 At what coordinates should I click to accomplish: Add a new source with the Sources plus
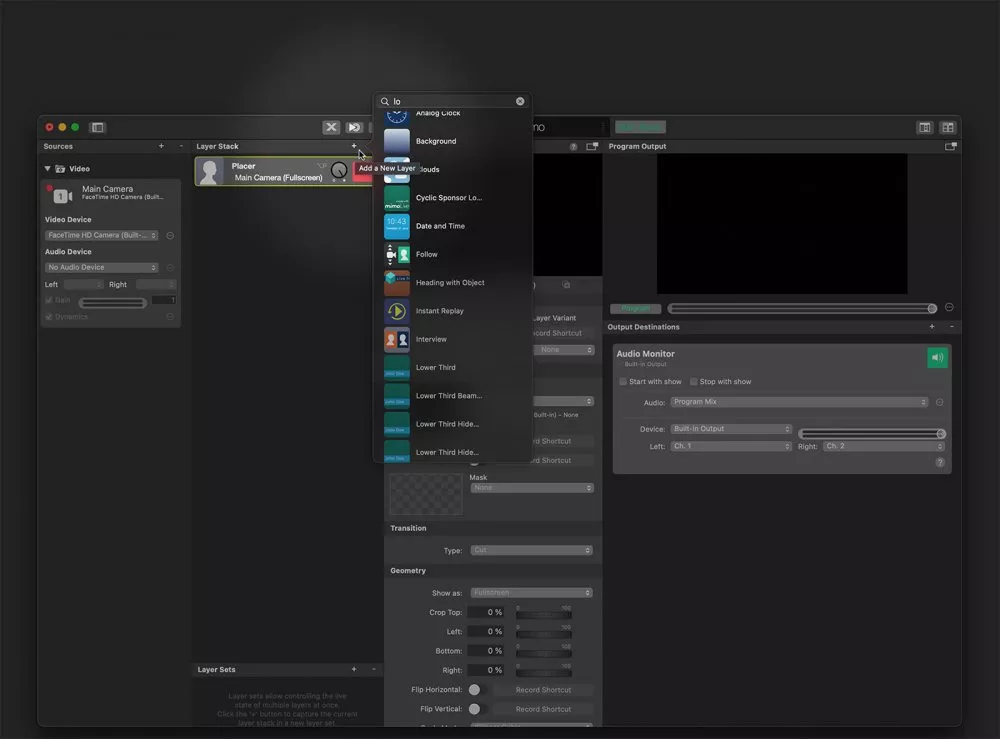tap(161, 146)
